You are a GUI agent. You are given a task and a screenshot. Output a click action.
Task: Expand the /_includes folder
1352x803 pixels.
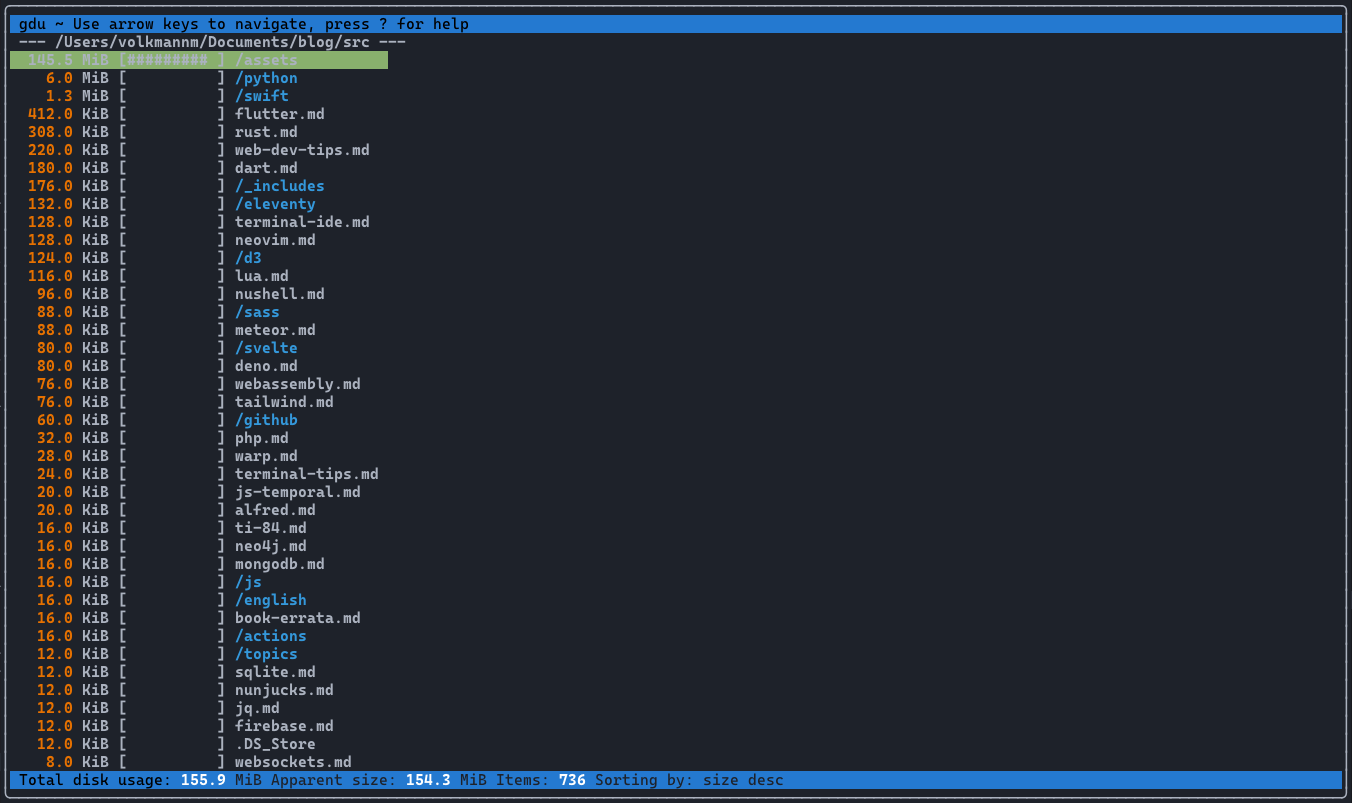click(x=279, y=186)
